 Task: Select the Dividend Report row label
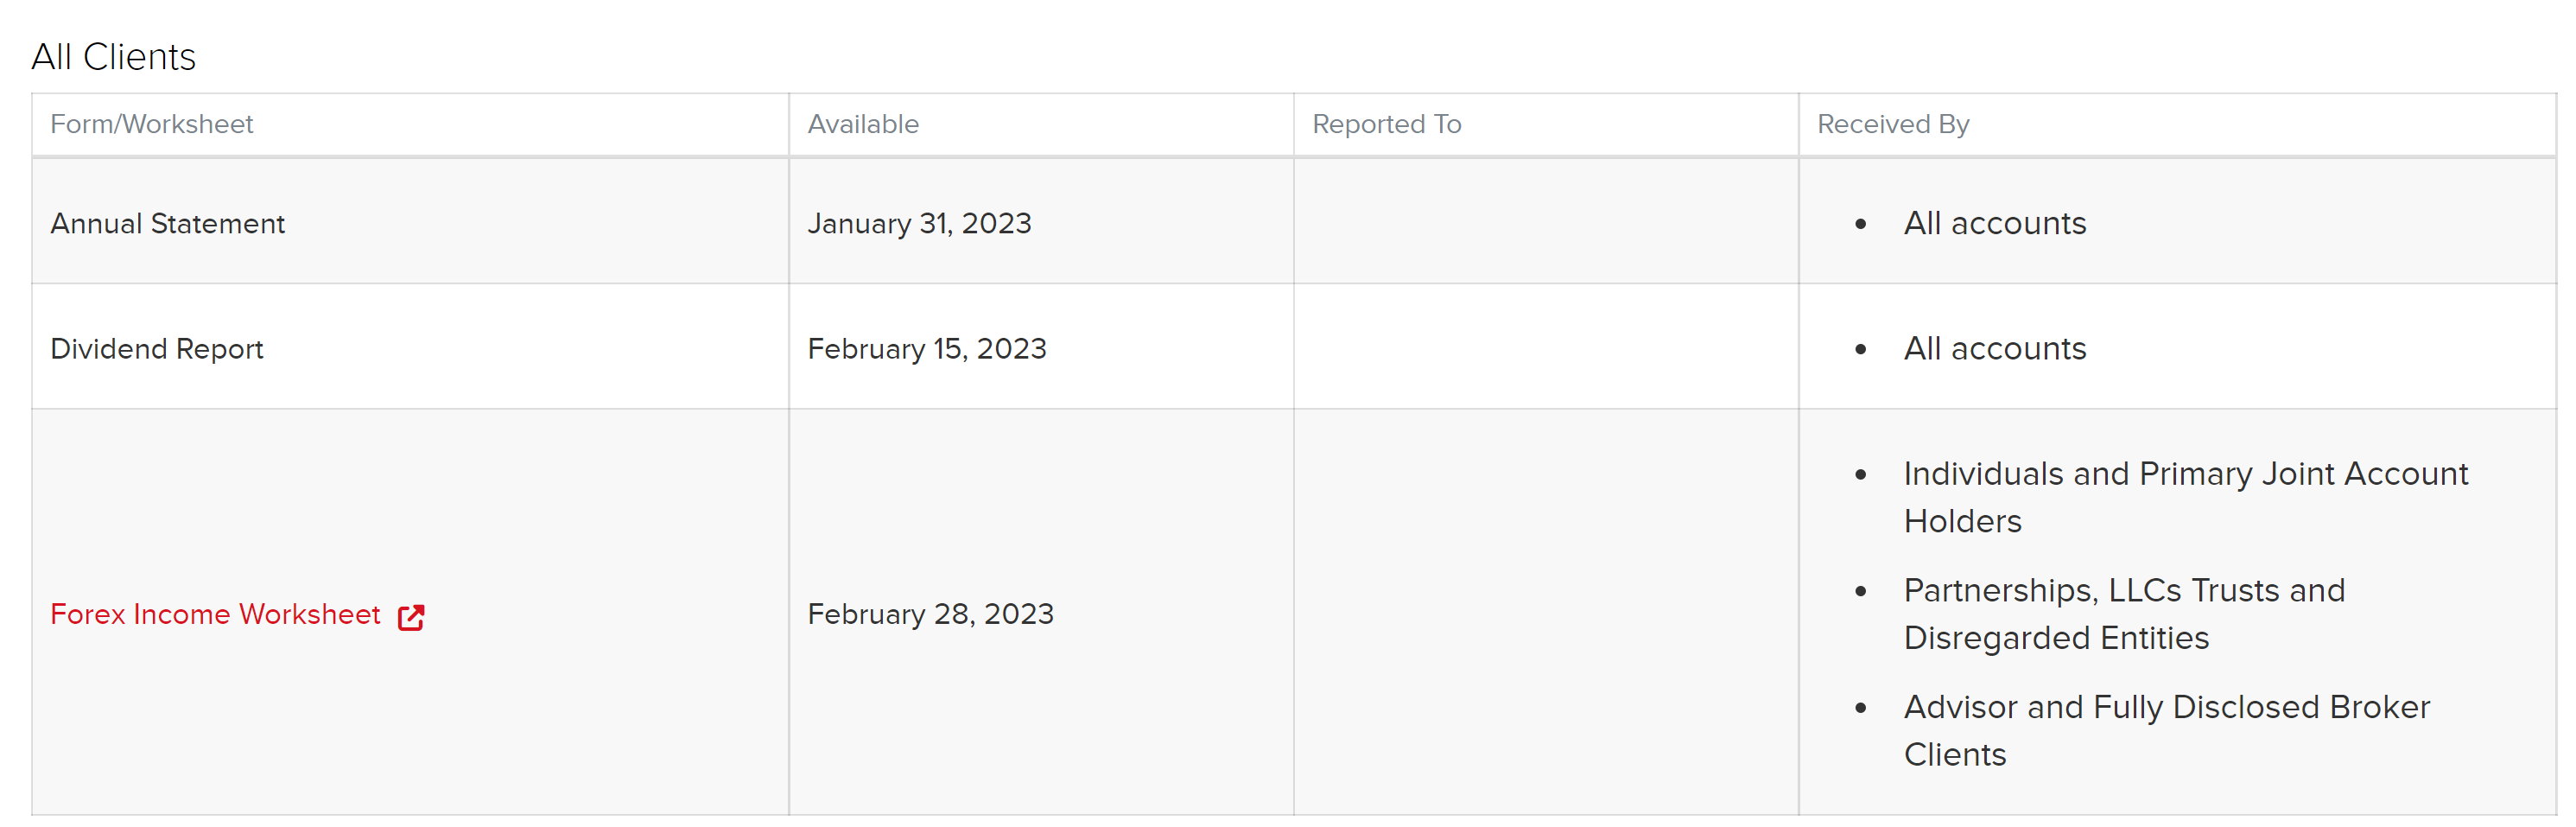tap(156, 348)
